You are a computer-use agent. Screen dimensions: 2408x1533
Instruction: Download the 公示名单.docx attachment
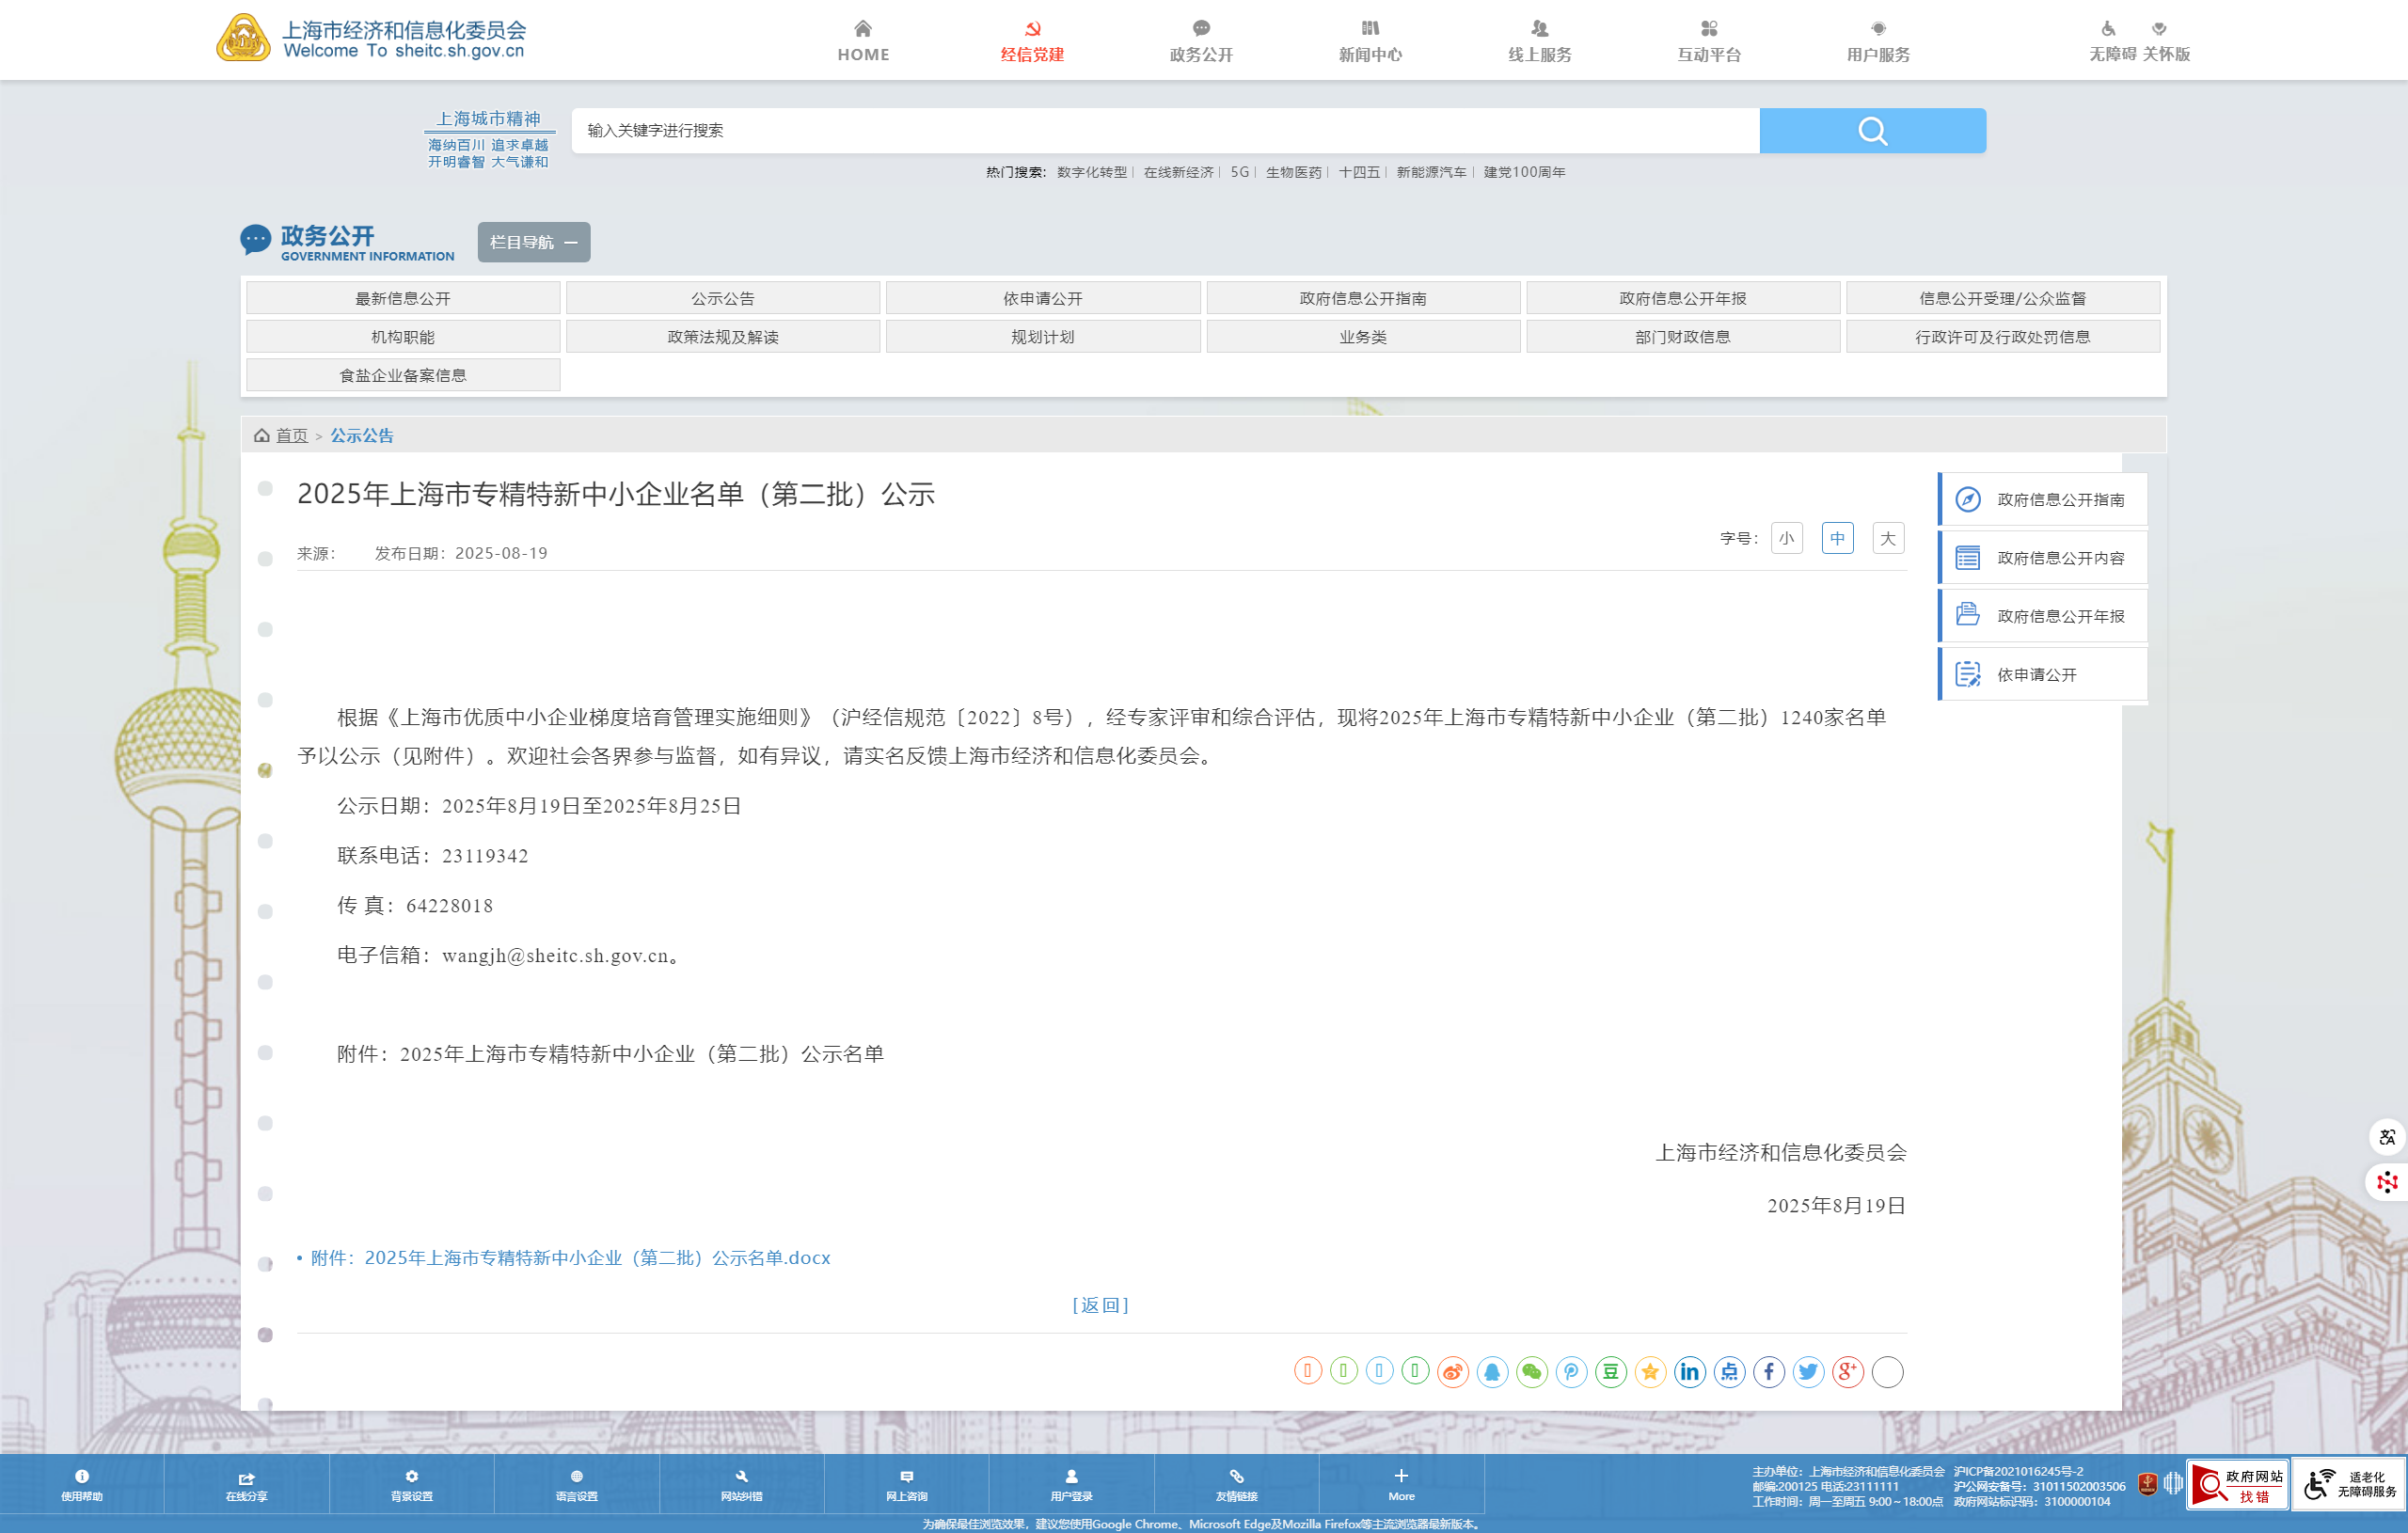coord(570,1258)
